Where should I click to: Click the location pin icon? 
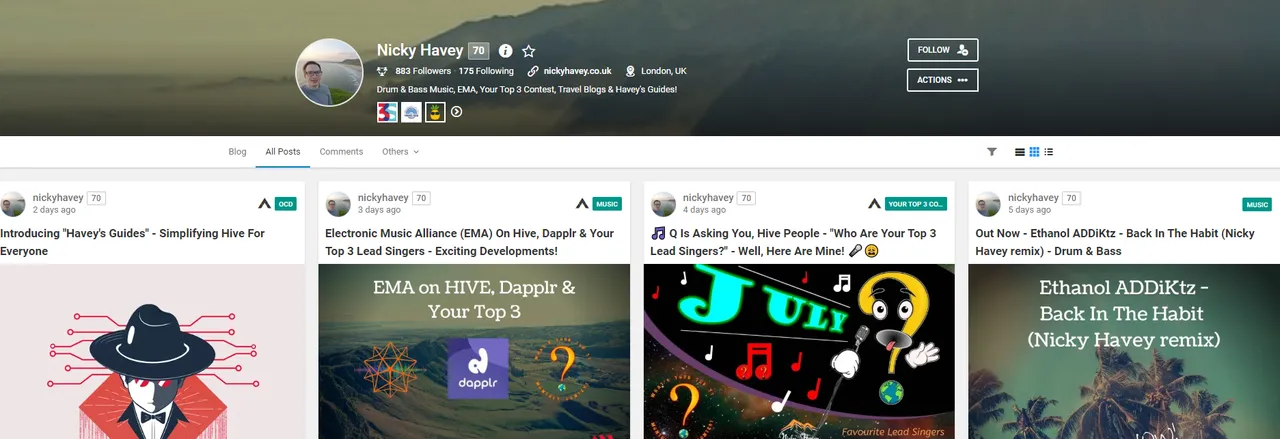[x=631, y=72]
